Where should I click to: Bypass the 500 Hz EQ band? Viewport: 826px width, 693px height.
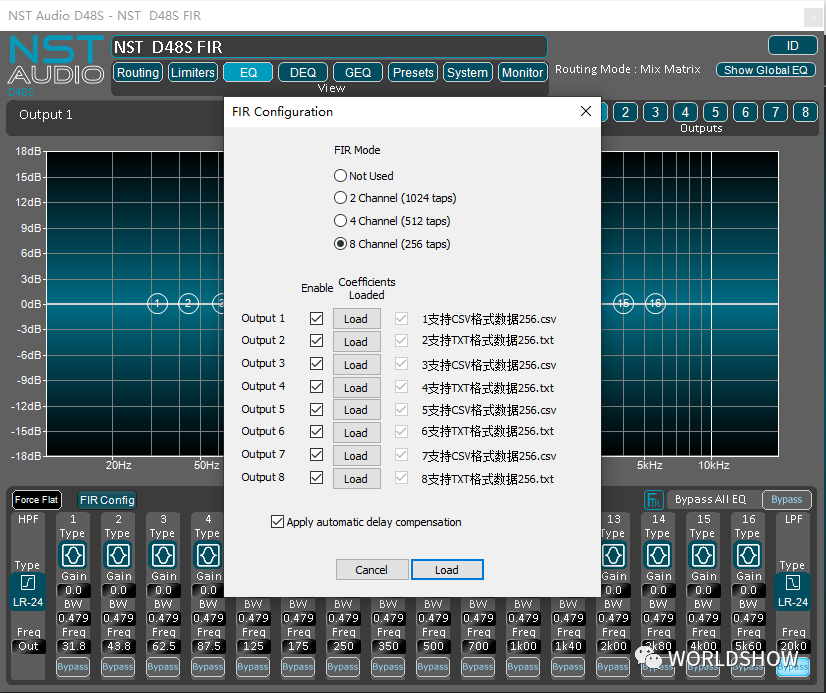point(433,667)
